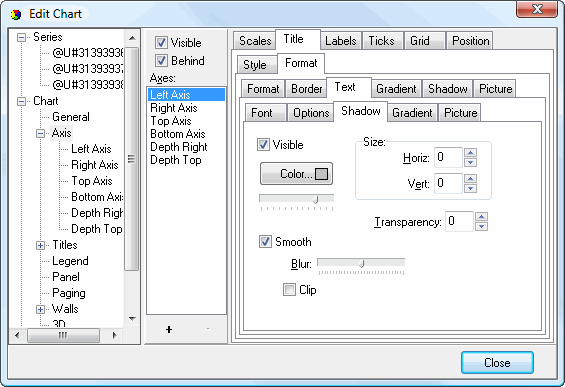Increase Transparency with the up arrow
Screen dimensions: 565x387
(x=481, y=217)
